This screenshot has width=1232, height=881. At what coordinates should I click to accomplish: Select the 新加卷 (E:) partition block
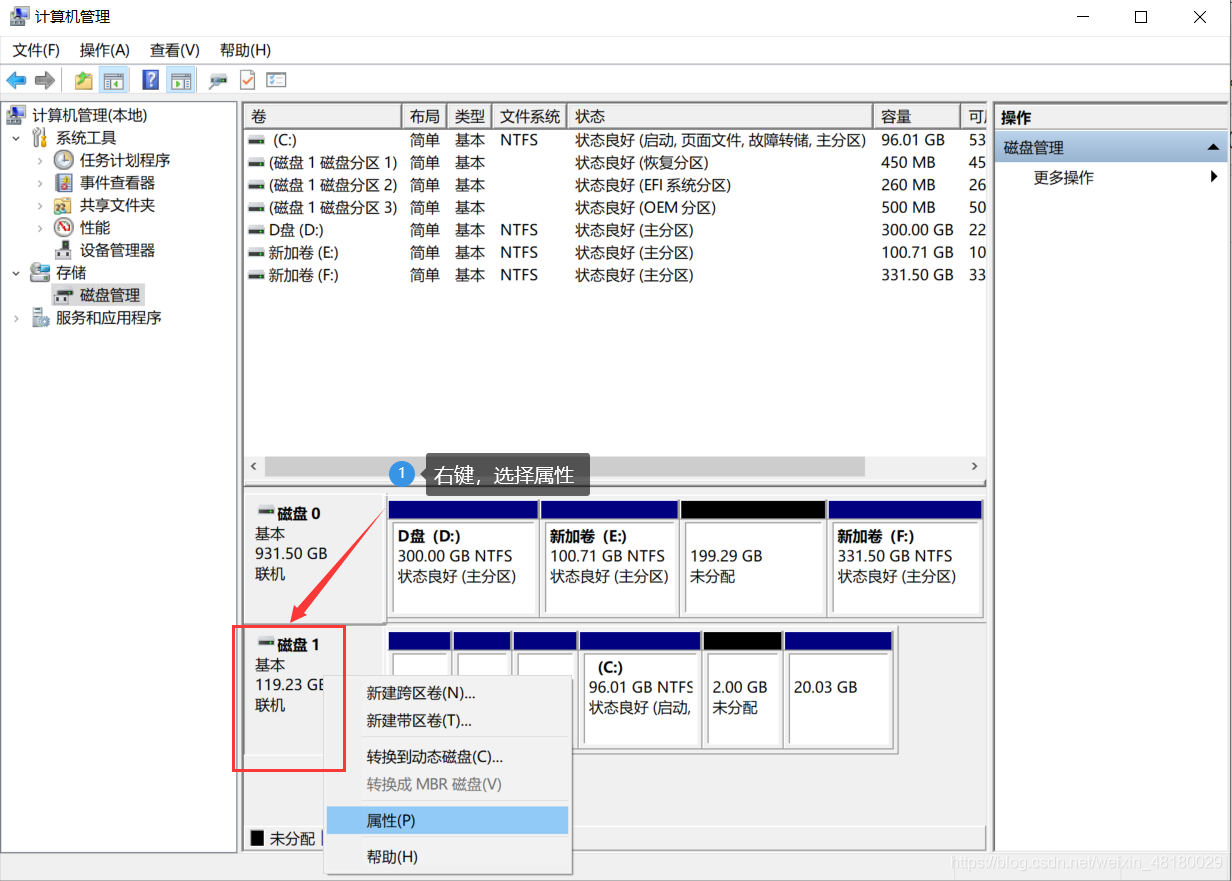[x=609, y=559]
